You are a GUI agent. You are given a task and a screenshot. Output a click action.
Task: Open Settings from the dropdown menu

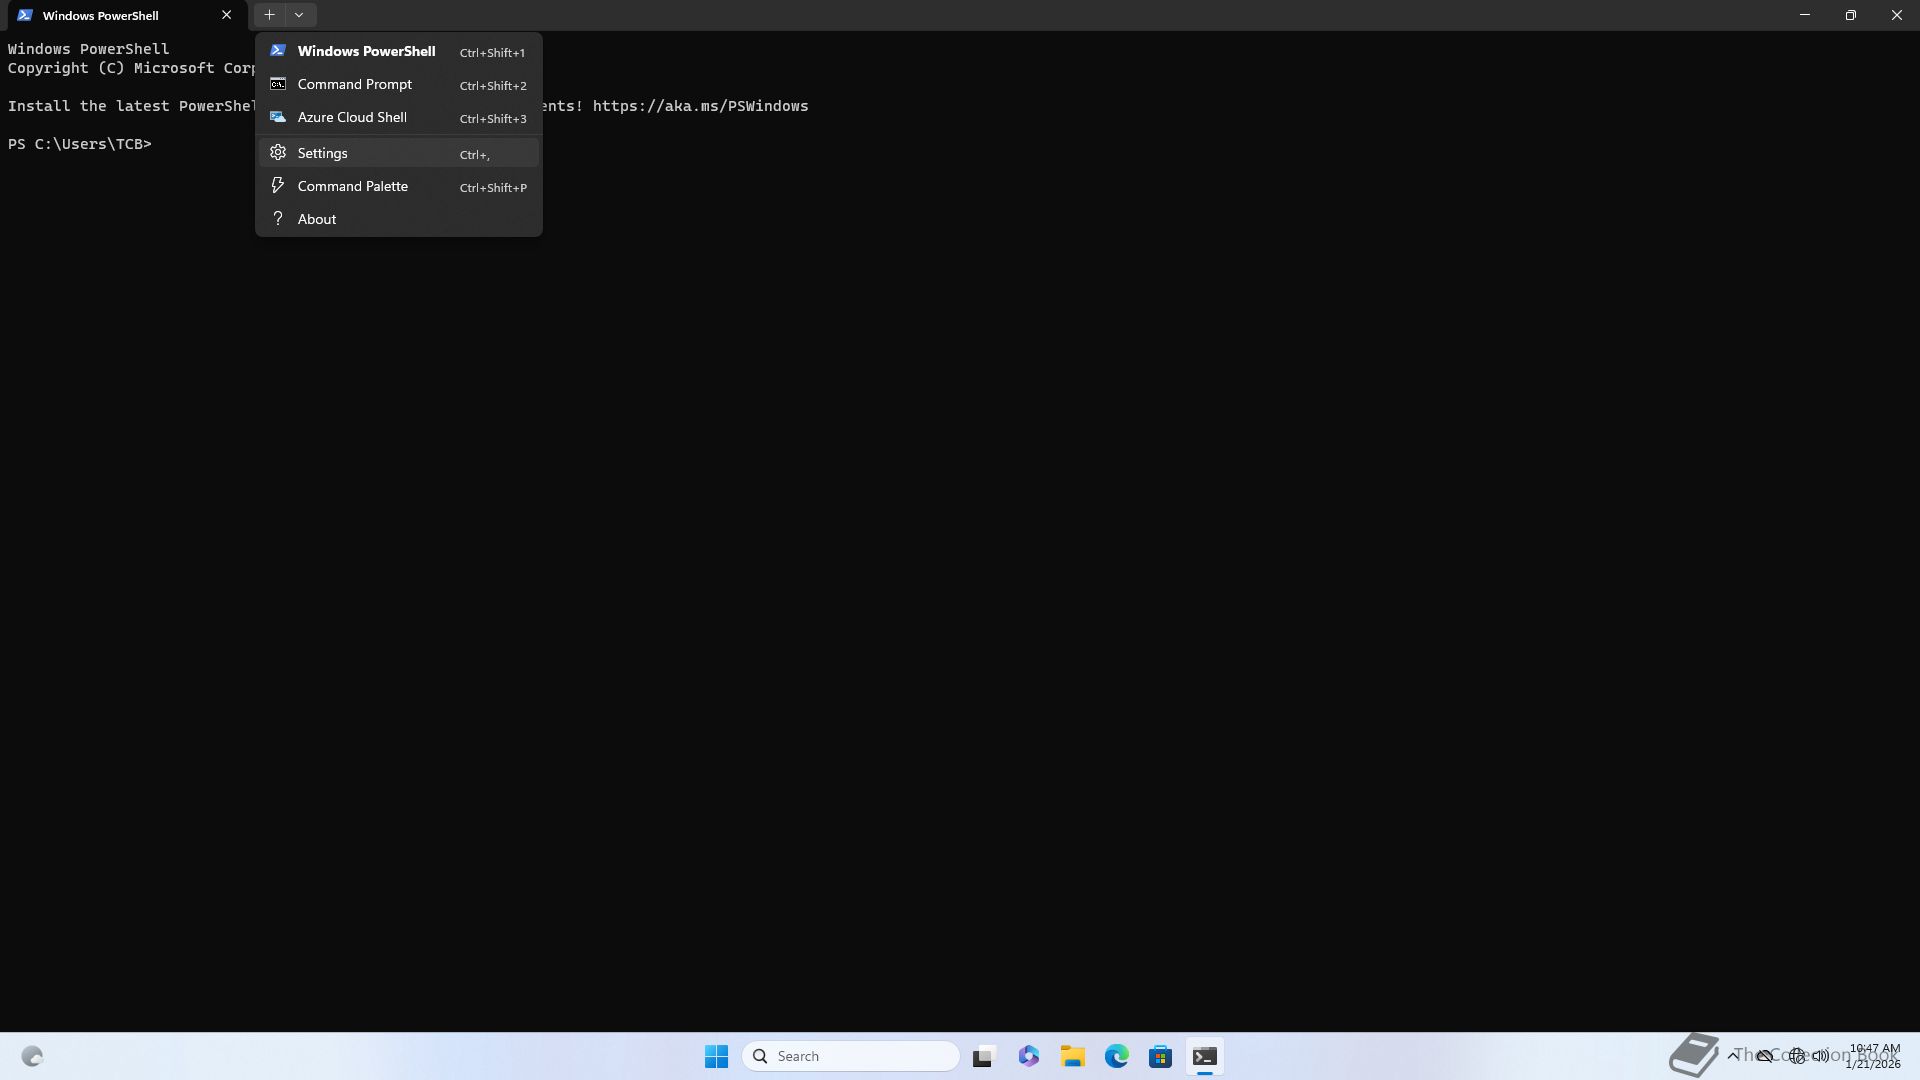(322, 153)
